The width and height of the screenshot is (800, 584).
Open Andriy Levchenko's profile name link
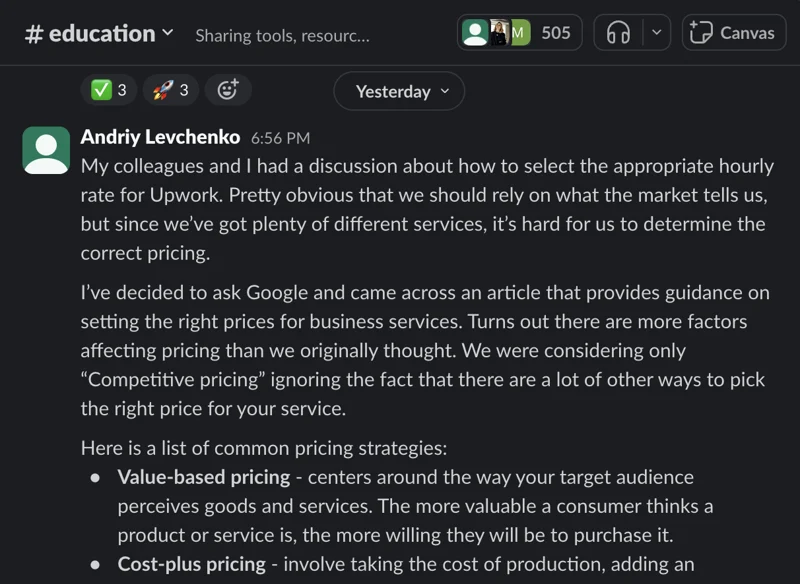coord(160,137)
